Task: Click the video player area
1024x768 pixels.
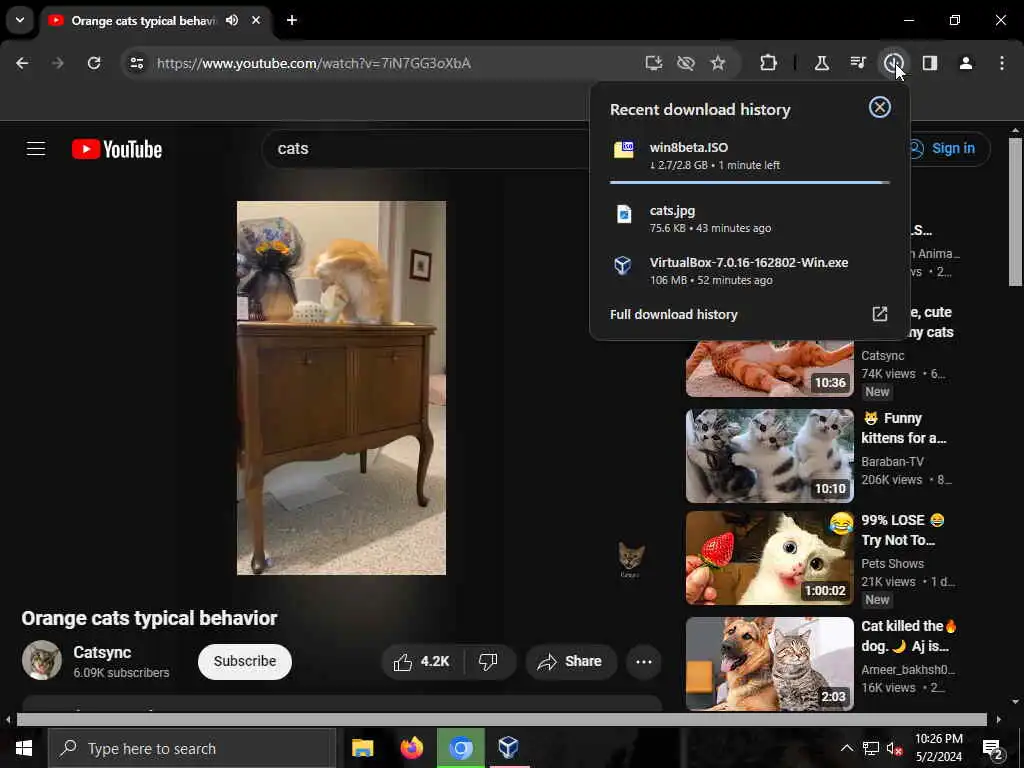Action: coord(342,388)
